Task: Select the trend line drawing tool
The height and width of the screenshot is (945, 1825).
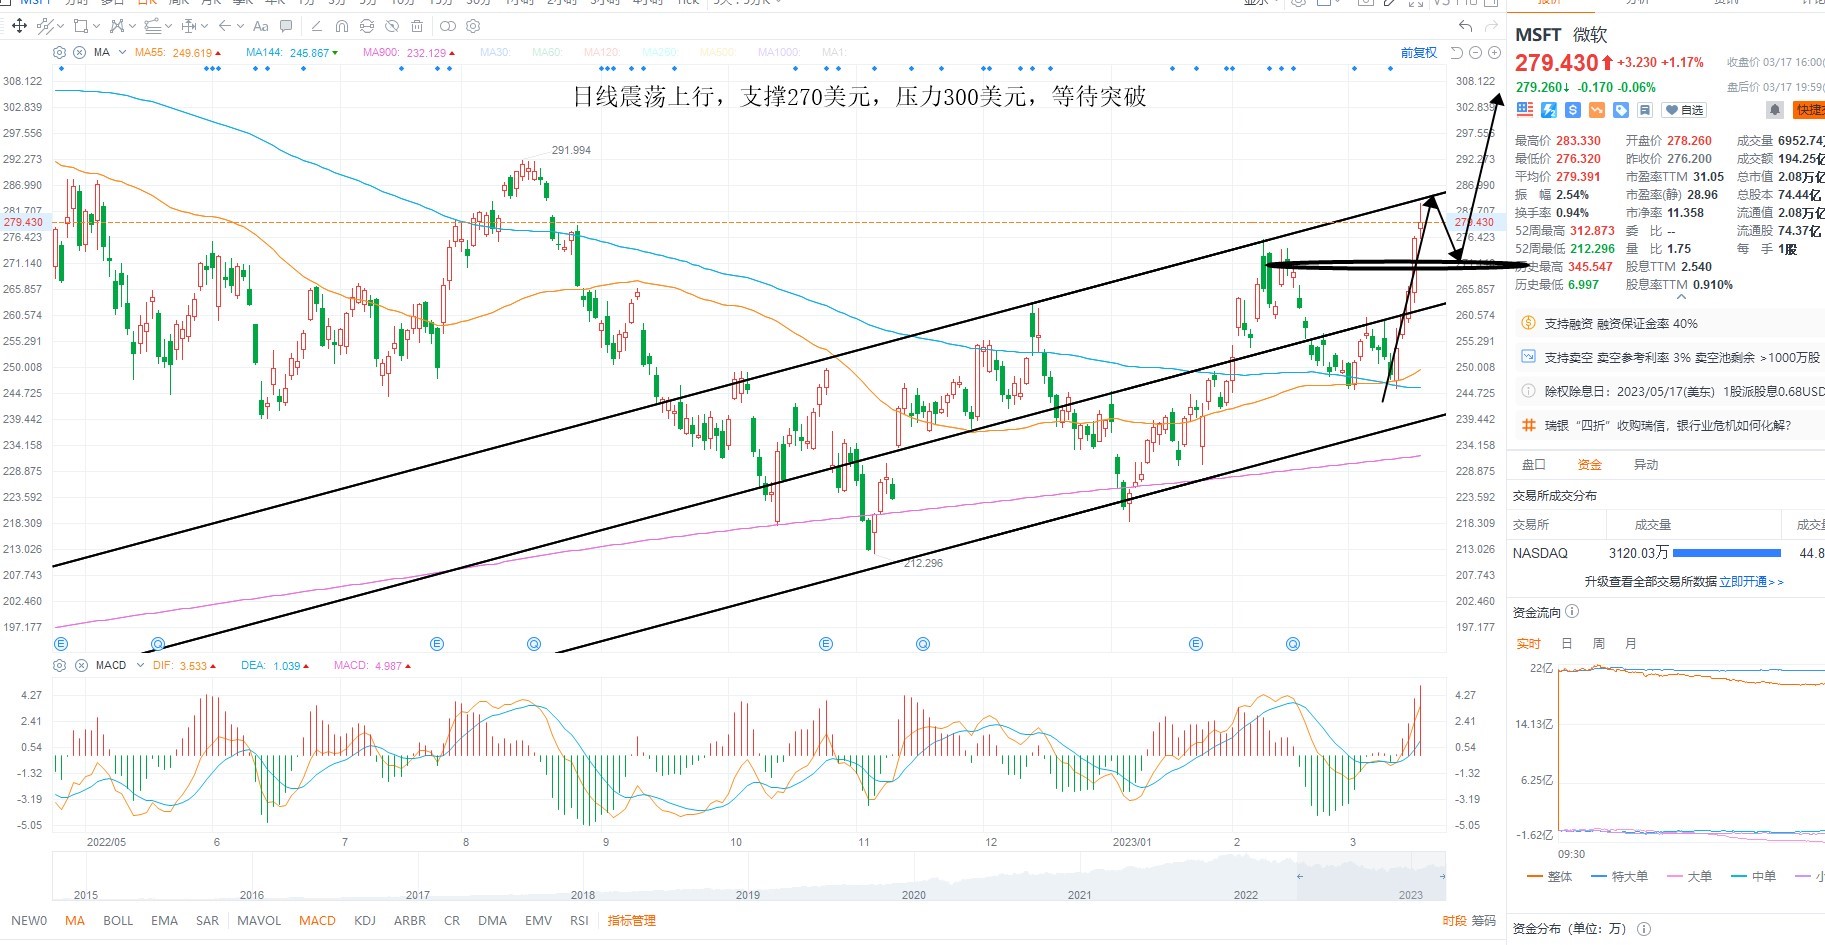Action: 44,26
